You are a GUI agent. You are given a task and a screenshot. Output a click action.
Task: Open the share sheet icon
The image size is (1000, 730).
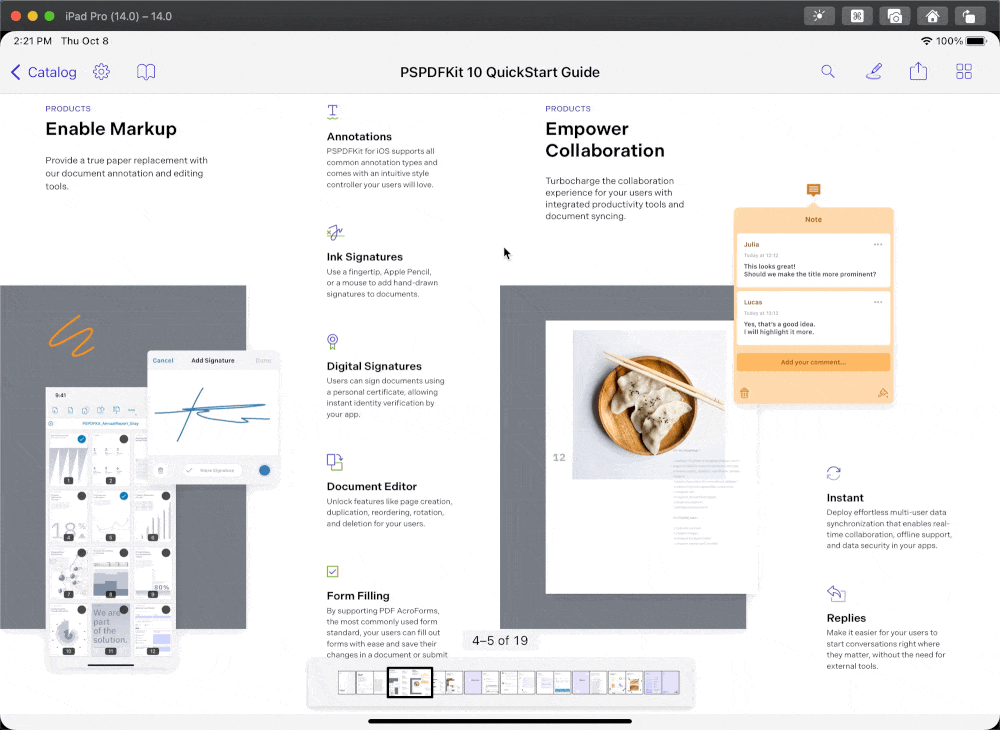coord(918,72)
